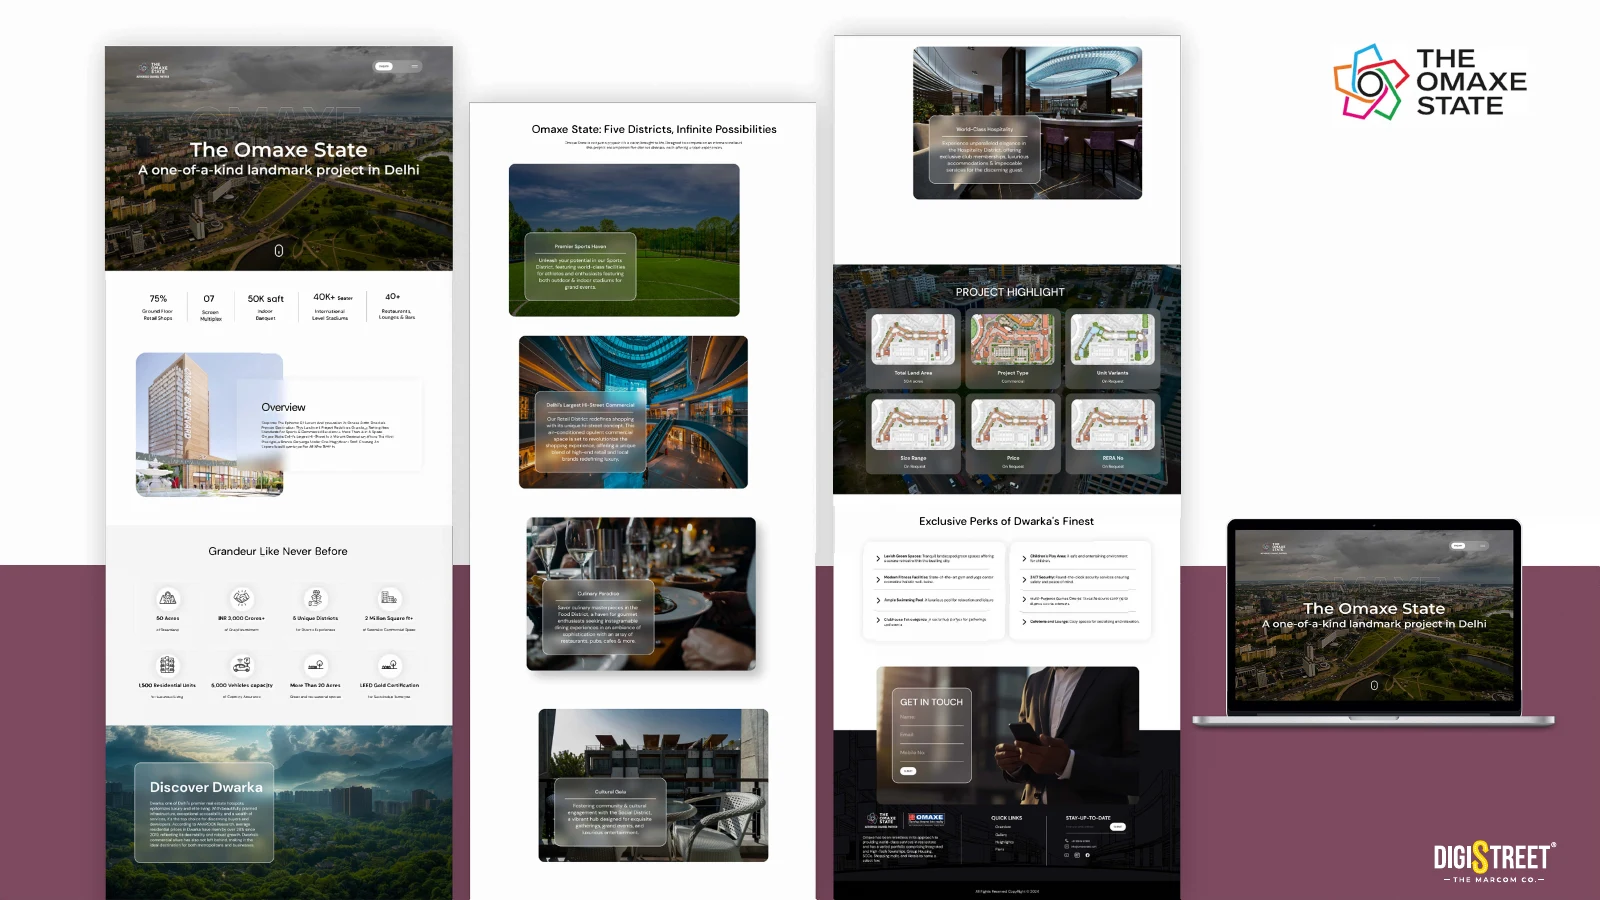This screenshot has height=900, width=1600.
Task: Expand the Ample Swimming Pool chevron
Action: [x=878, y=600]
